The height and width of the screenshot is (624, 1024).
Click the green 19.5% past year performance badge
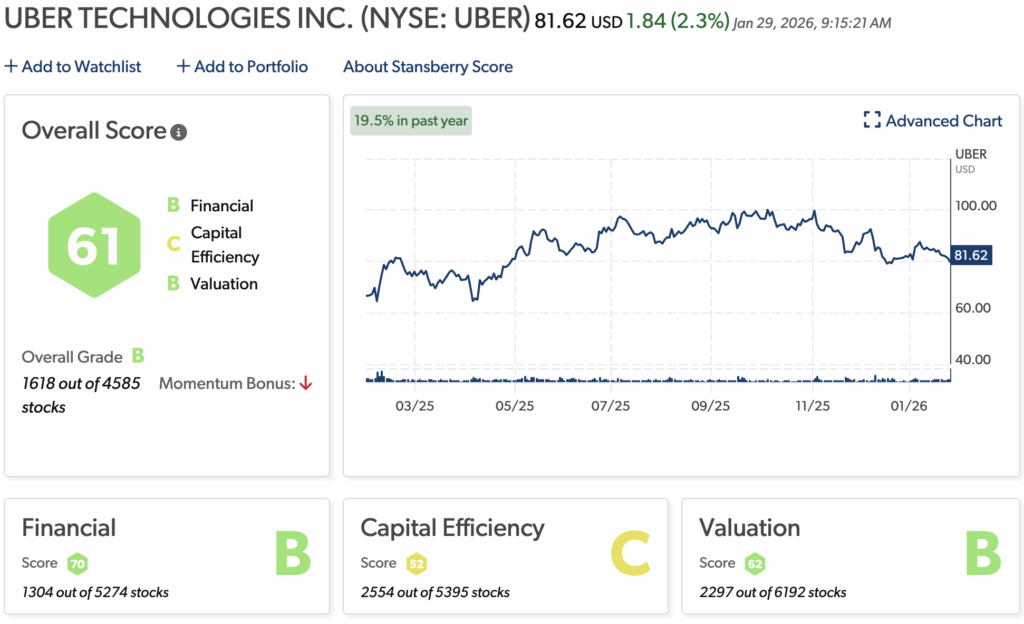410,120
